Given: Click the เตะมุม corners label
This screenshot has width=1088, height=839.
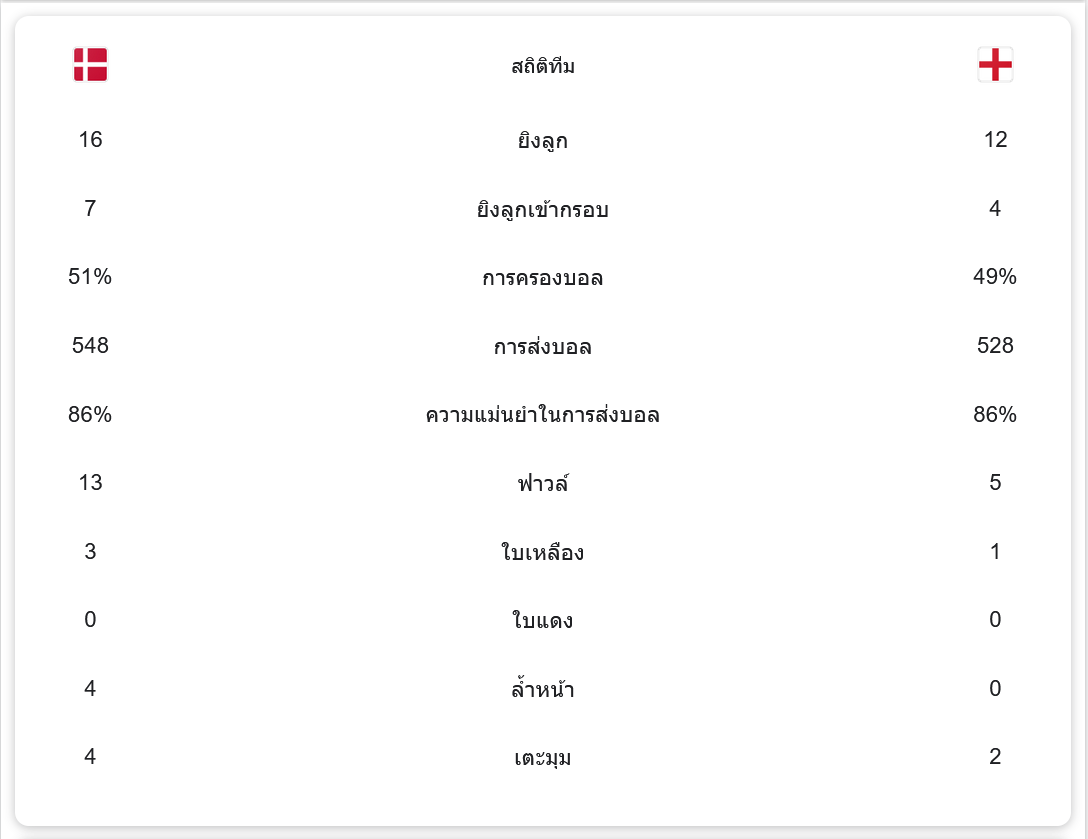Looking at the screenshot, I should (543, 758).
